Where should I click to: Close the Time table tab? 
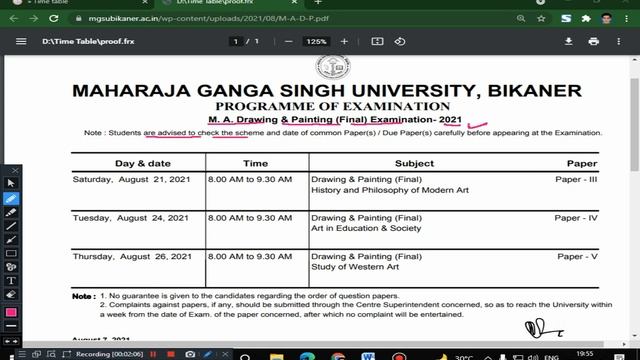point(145,2)
